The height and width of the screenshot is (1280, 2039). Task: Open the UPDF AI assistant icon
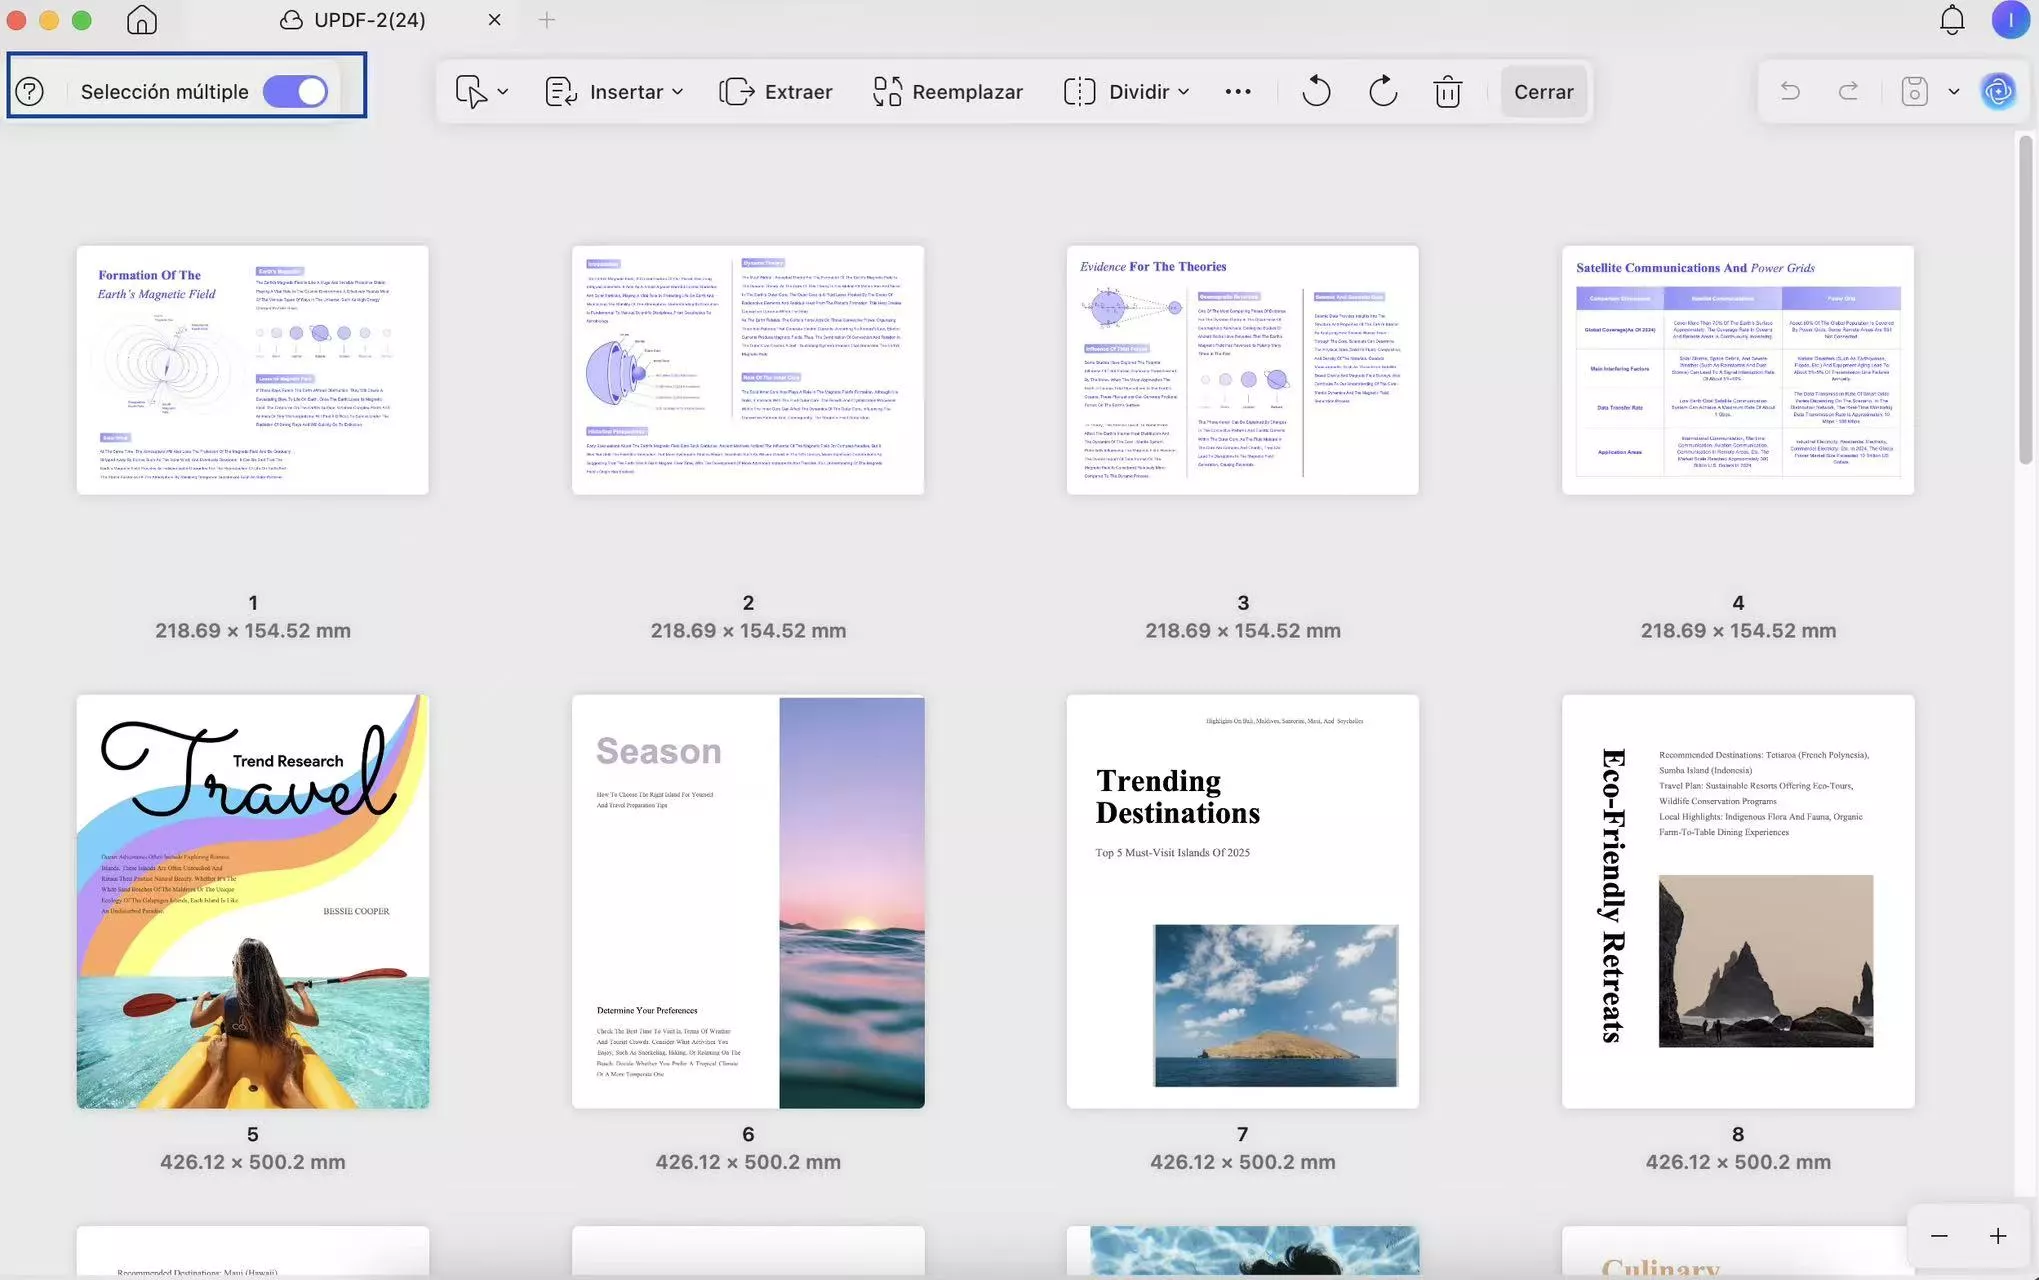click(x=1998, y=92)
